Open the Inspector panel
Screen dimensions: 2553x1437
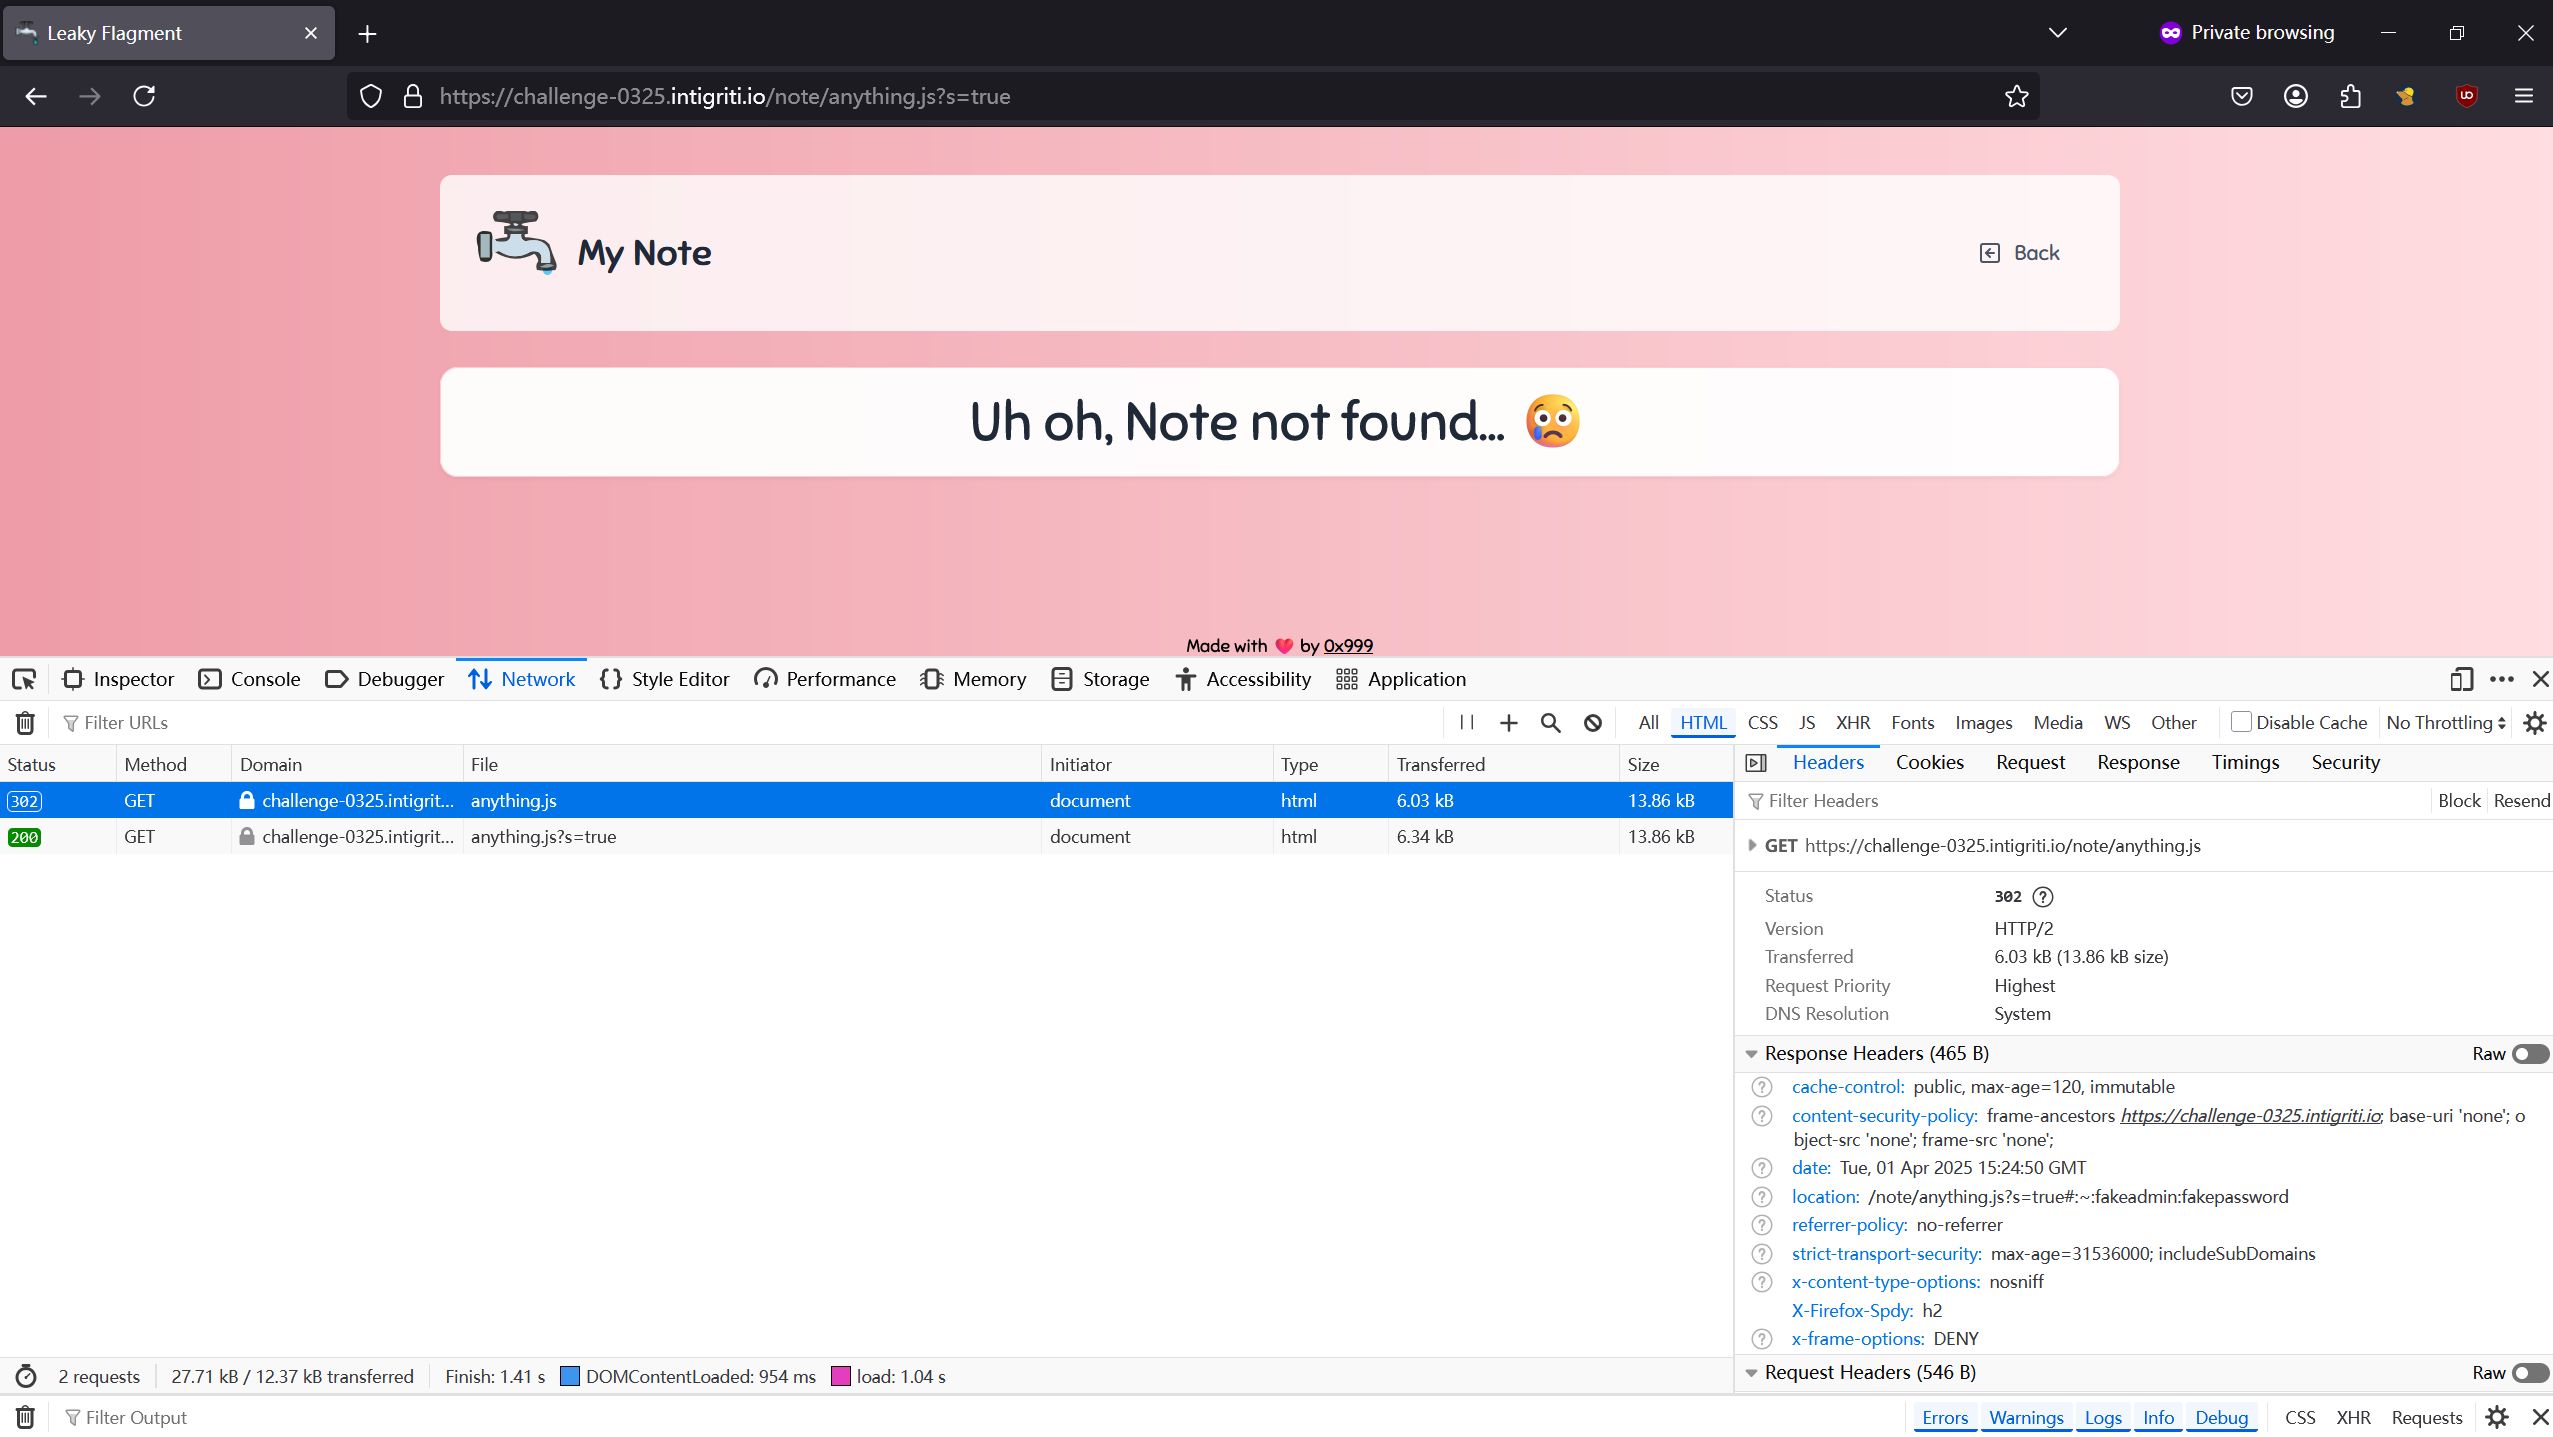(117, 679)
